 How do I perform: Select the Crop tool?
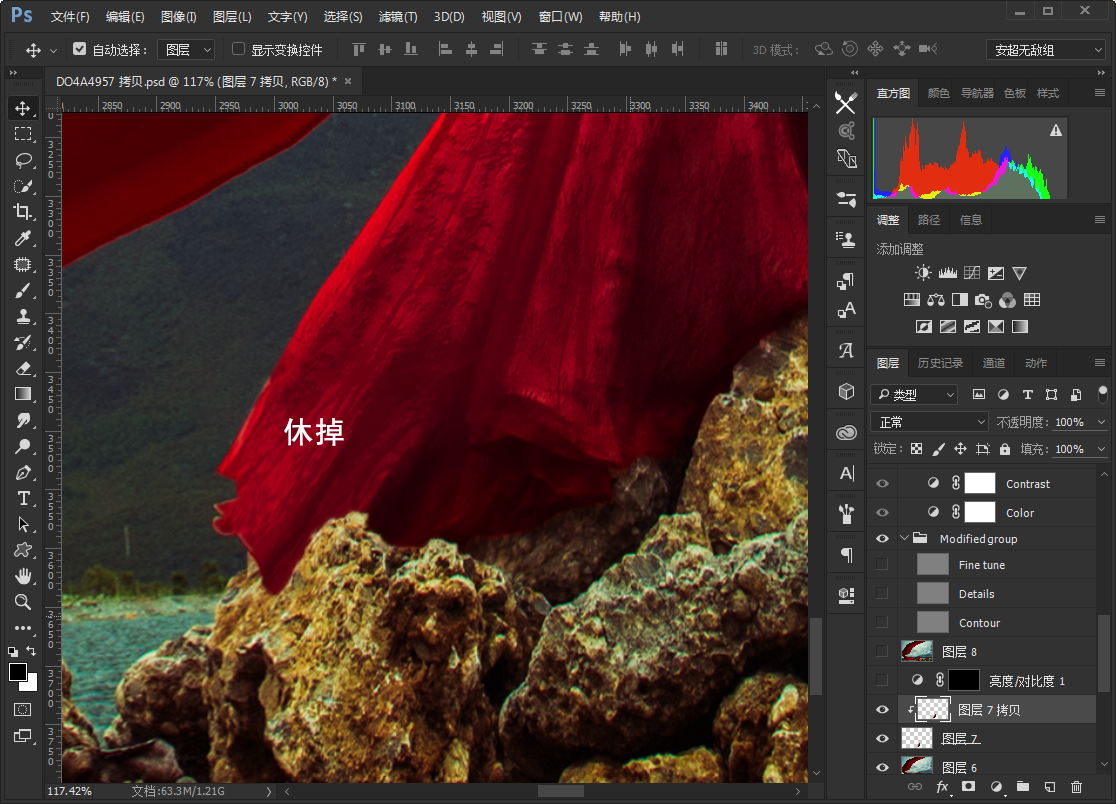coord(23,212)
